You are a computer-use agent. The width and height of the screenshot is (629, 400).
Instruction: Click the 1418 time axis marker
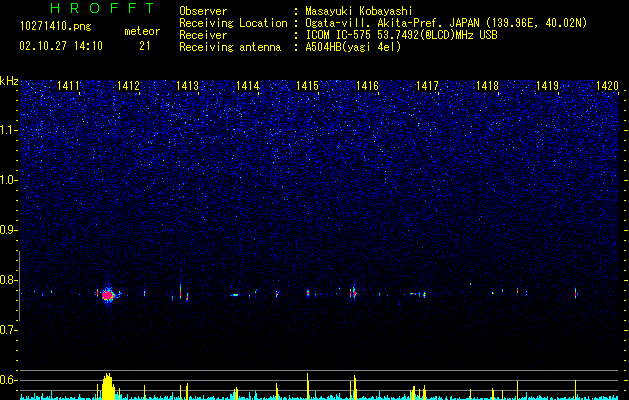pyautogui.click(x=487, y=85)
